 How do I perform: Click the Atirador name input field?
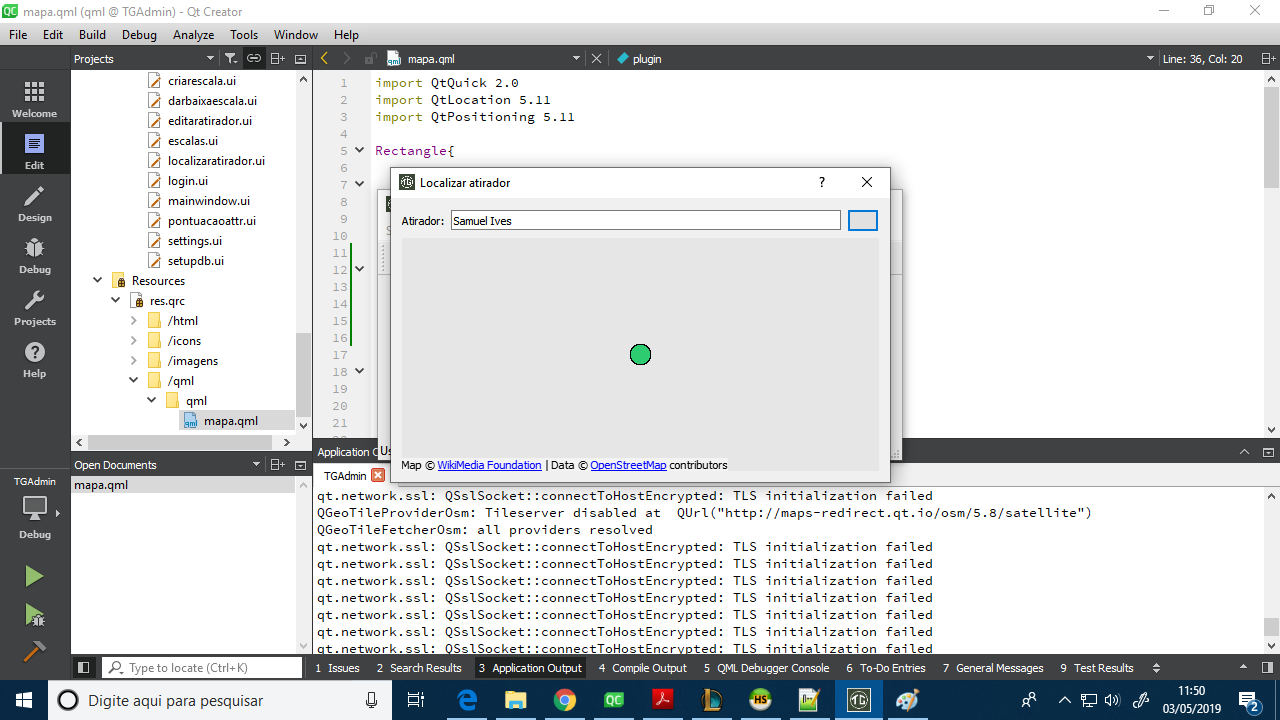pyautogui.click(x=645, y=221)
